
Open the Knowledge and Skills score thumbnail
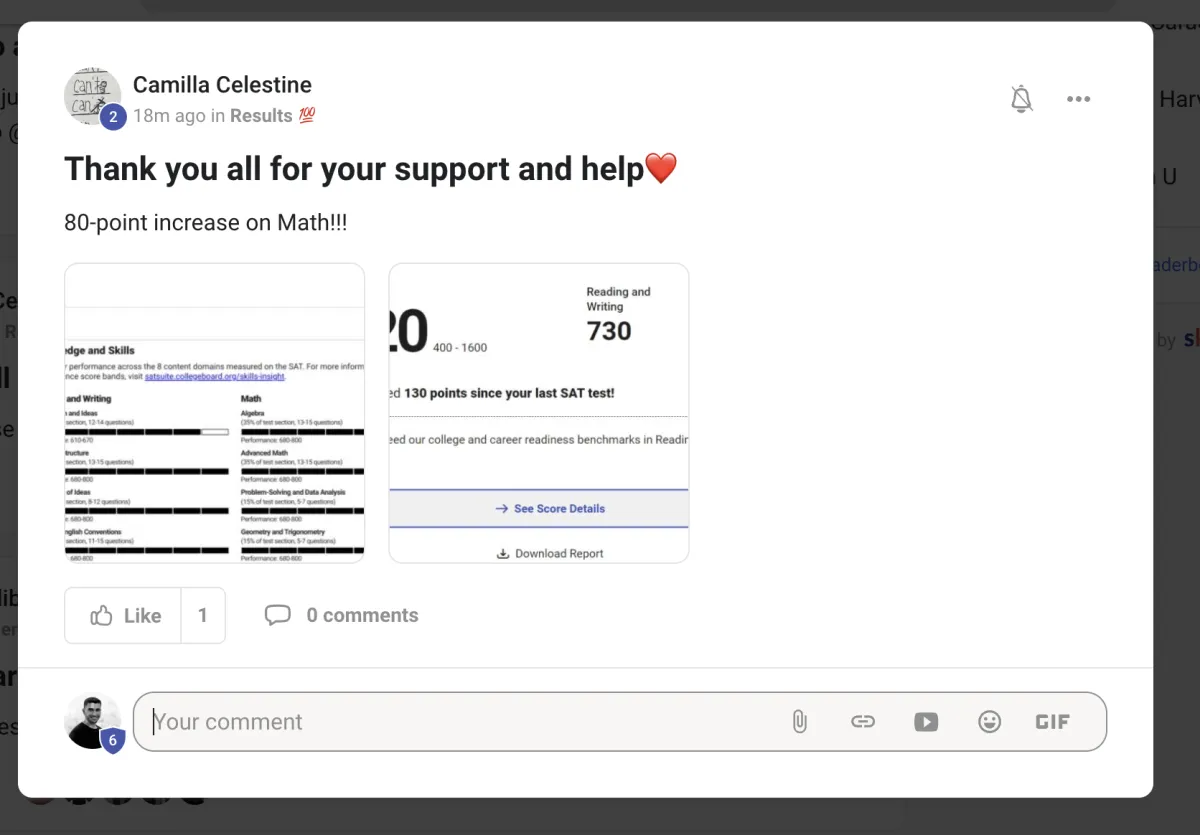(214, 413)
